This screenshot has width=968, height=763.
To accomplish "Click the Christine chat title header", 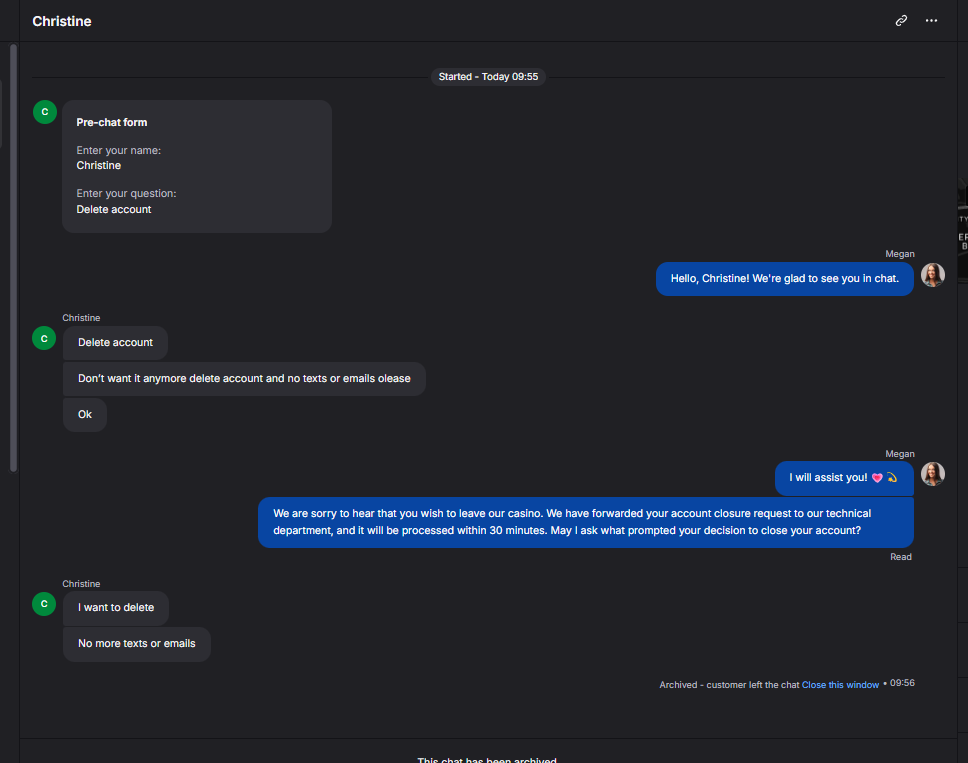I will [x=62, y=21].
